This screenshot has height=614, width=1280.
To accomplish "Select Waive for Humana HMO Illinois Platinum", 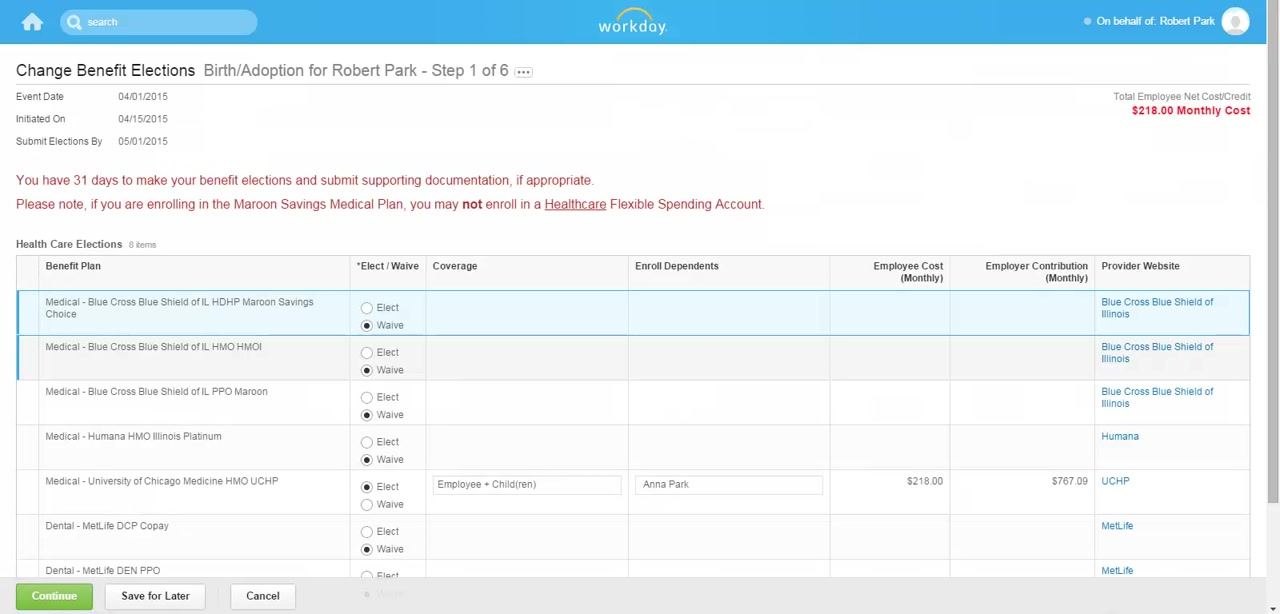I will click(367, 460).
